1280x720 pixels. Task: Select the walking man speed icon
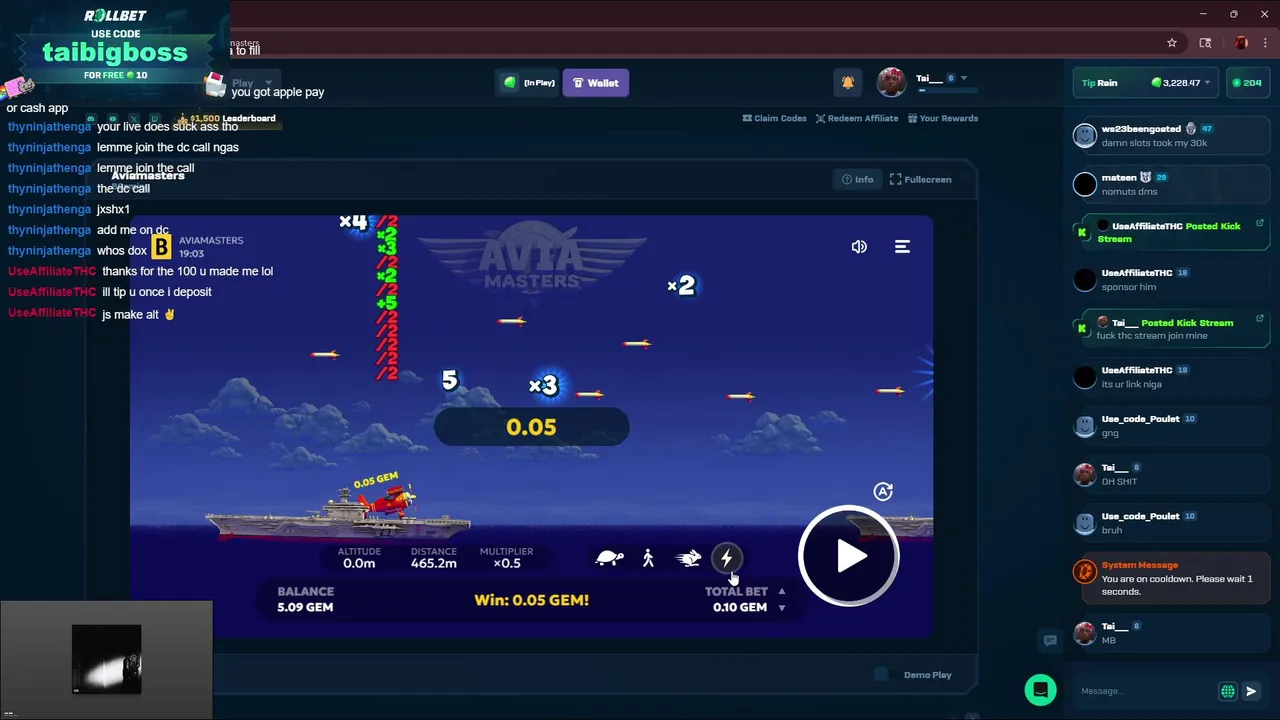[648, 558]
